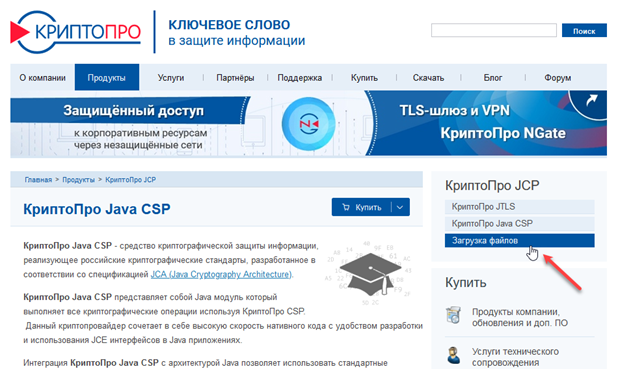The height and width of the screenshot is (369, 618).
Task: Select КриптоПро JTLS in sidebar
Action: [x=519, y=207]
